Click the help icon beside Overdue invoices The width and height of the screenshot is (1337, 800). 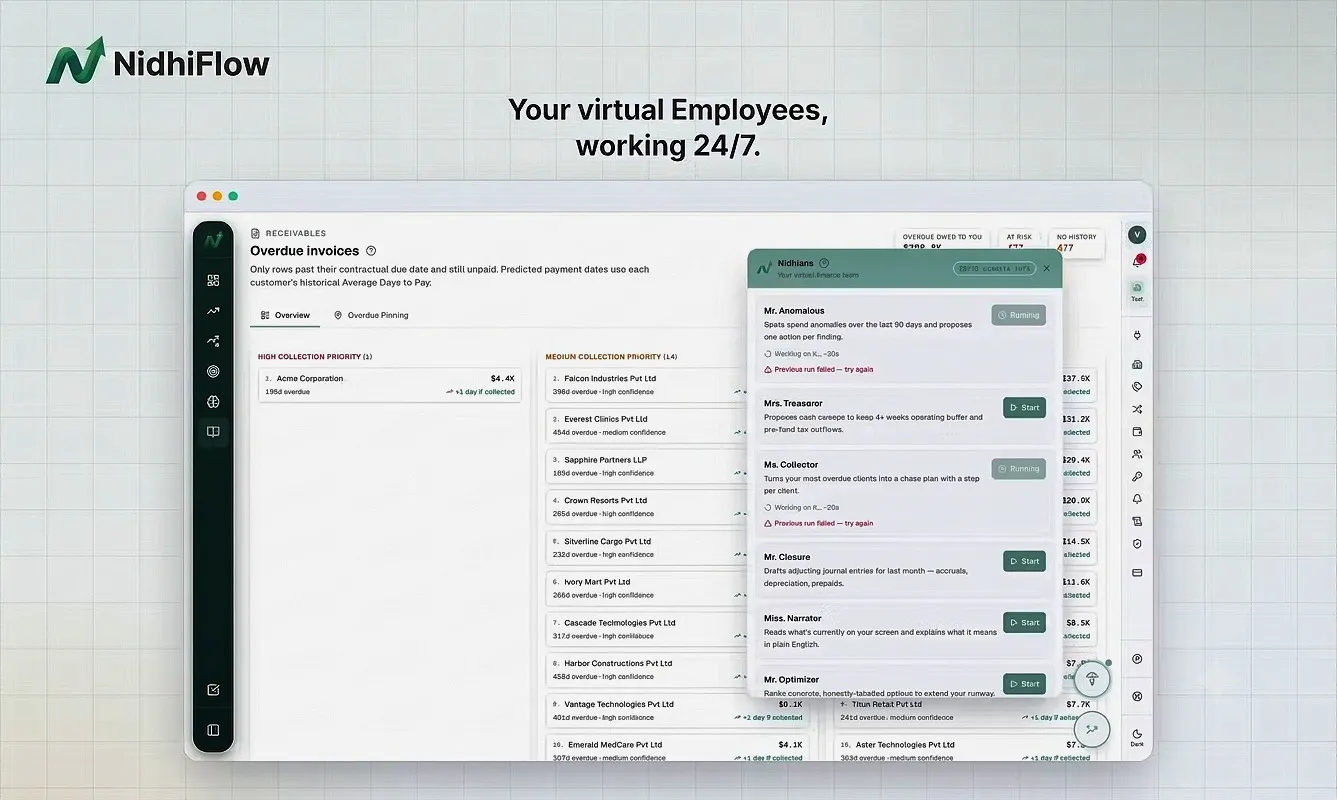pos(371,251)
